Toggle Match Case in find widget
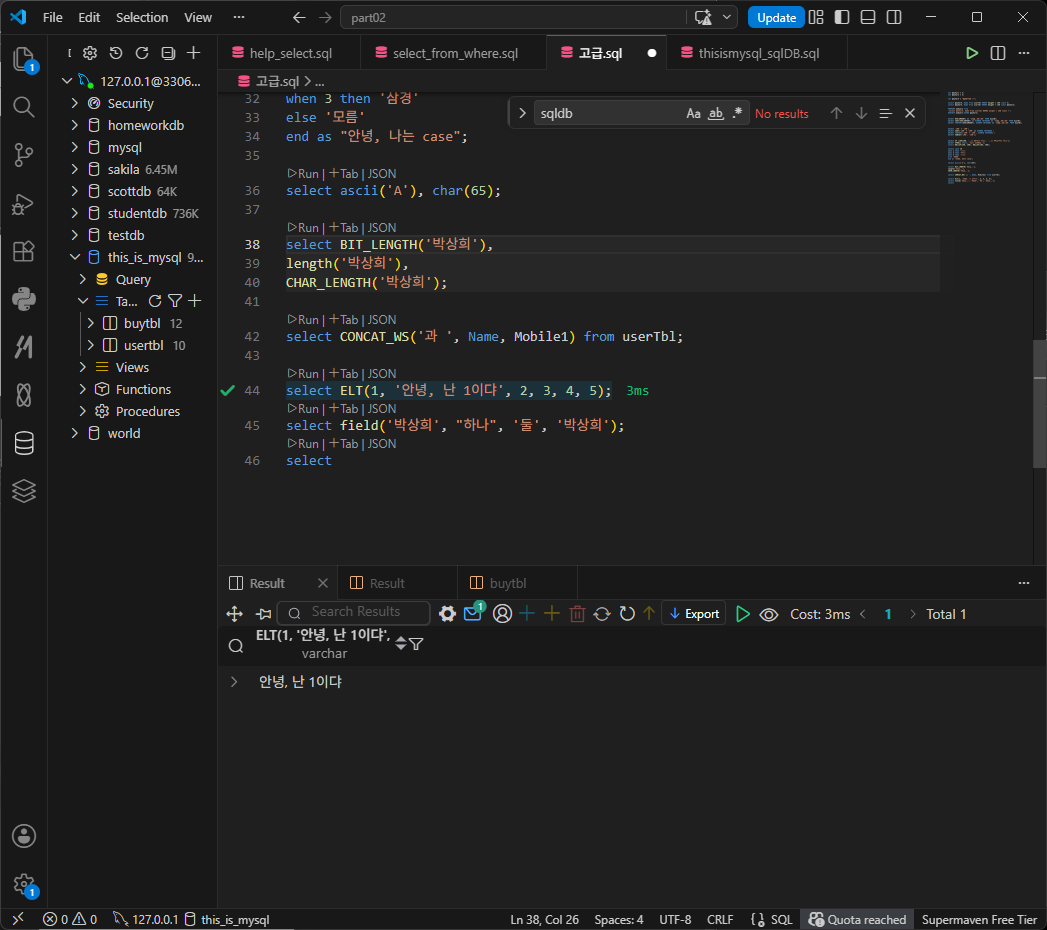This screenshot has height=930, width=1047. [694, 113]
